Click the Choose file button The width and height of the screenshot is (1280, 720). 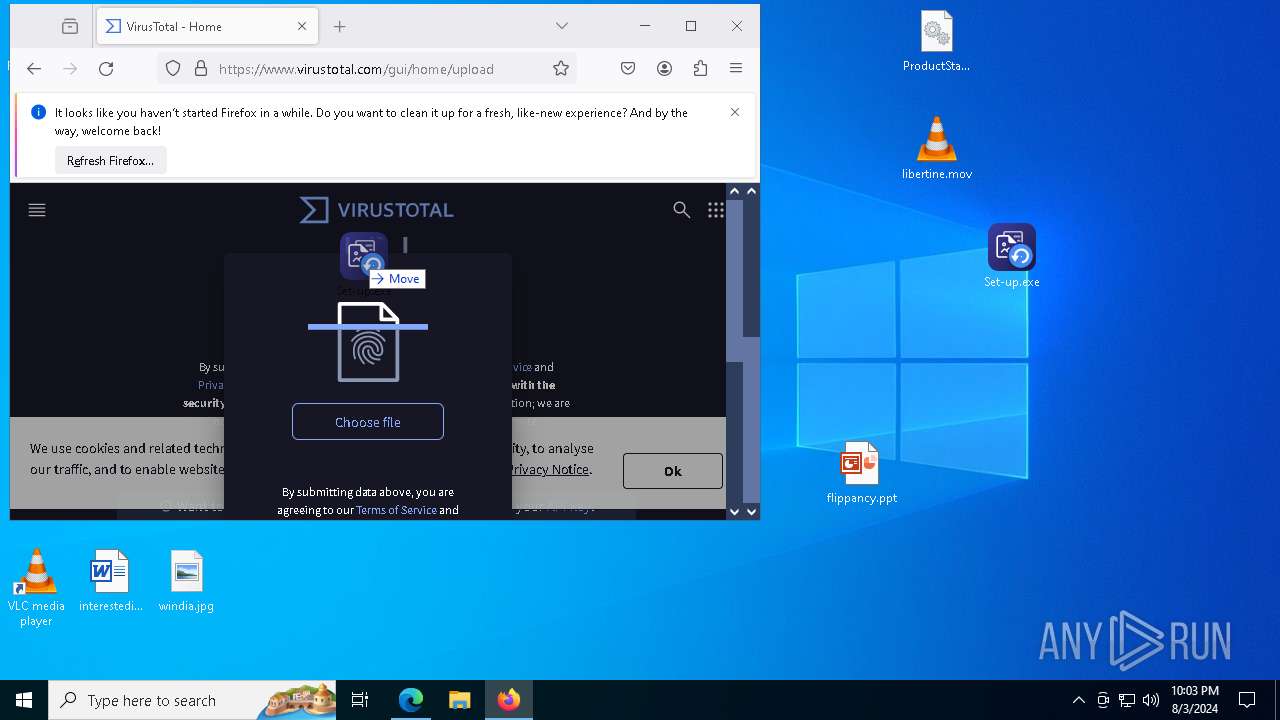click(x=368, y=422)
